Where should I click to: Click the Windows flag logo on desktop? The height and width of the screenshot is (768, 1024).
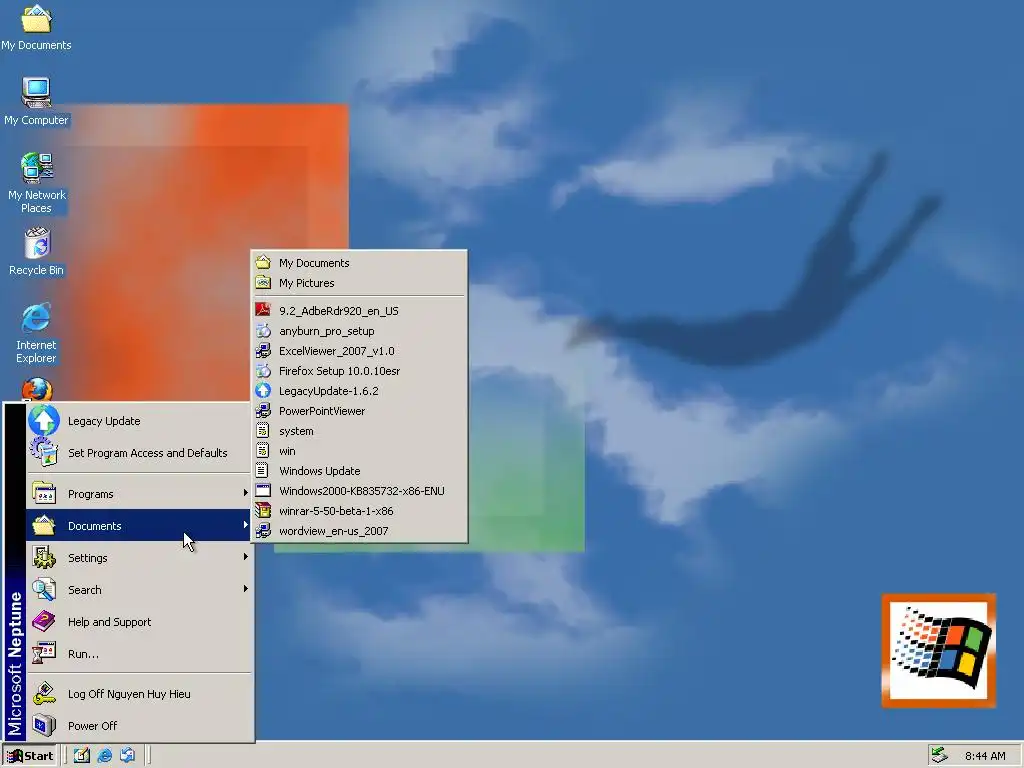[939, 650]
